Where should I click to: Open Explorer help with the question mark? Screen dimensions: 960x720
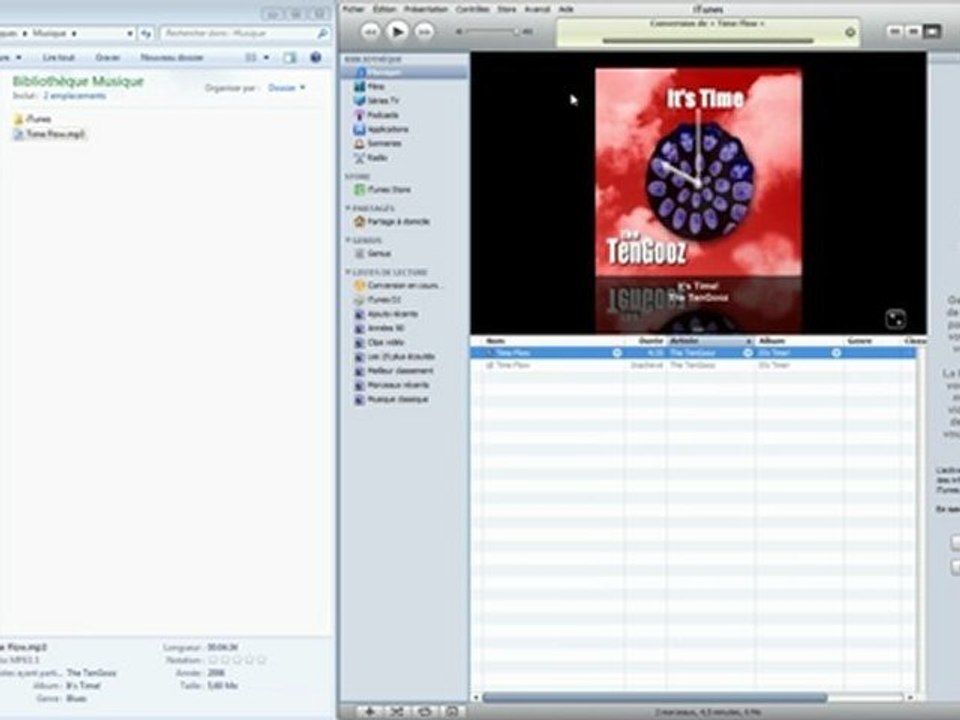coord(316,57)
